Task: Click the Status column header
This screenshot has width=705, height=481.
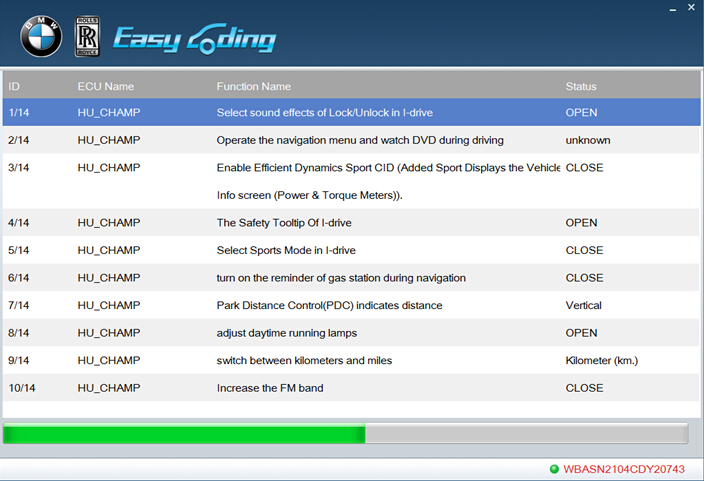Action: click(581, 86)
